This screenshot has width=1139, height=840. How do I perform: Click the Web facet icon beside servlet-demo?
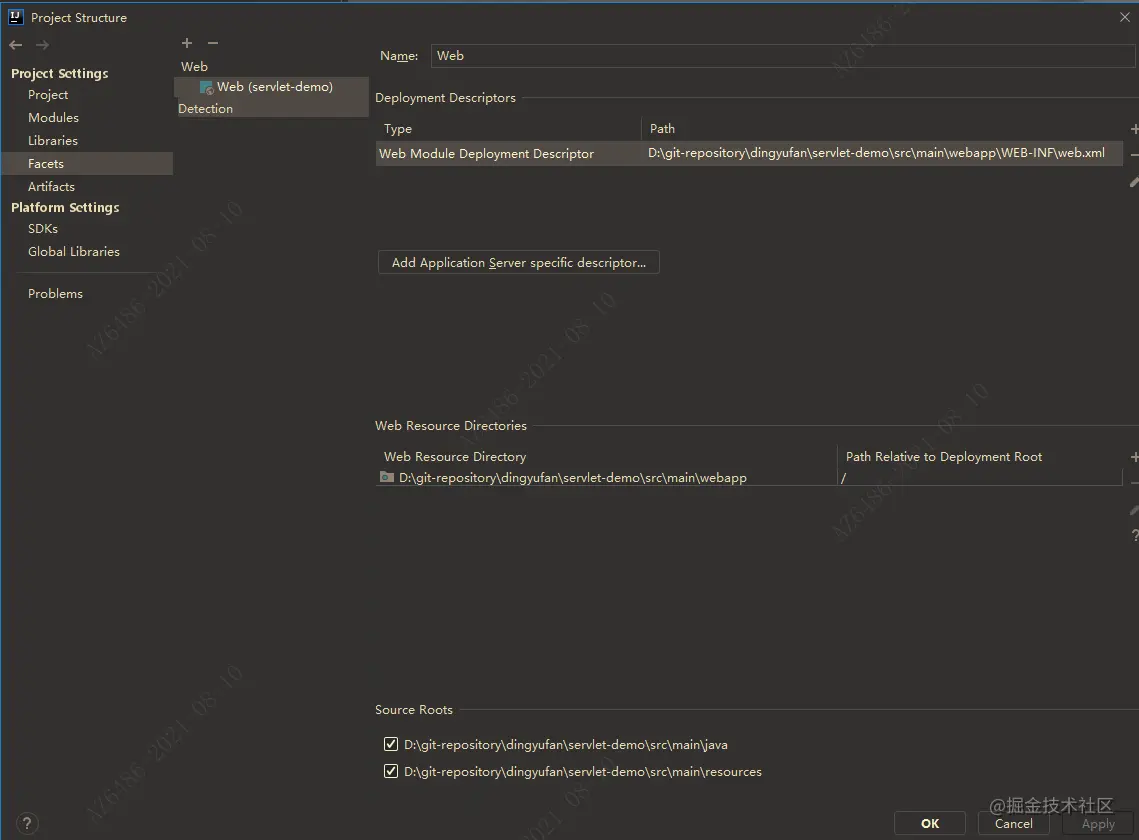pos(206,87)
